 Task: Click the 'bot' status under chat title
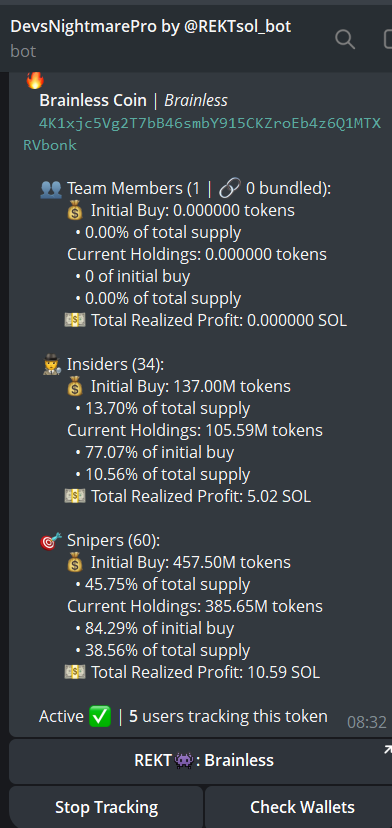[23, 51]
